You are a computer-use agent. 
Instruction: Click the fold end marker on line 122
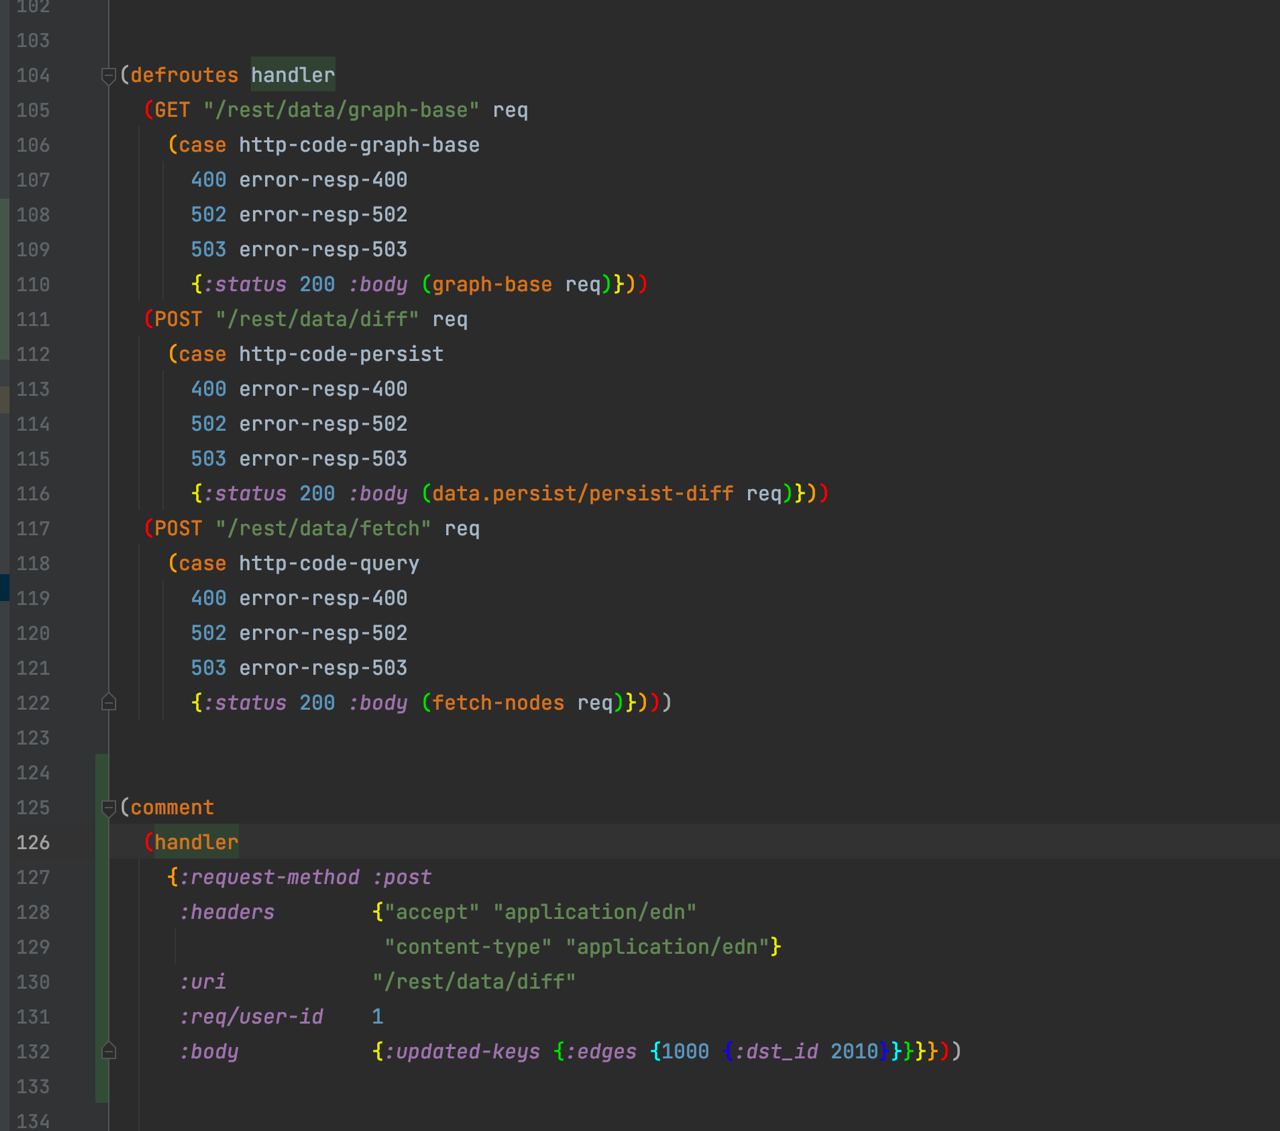pos(109,703)
